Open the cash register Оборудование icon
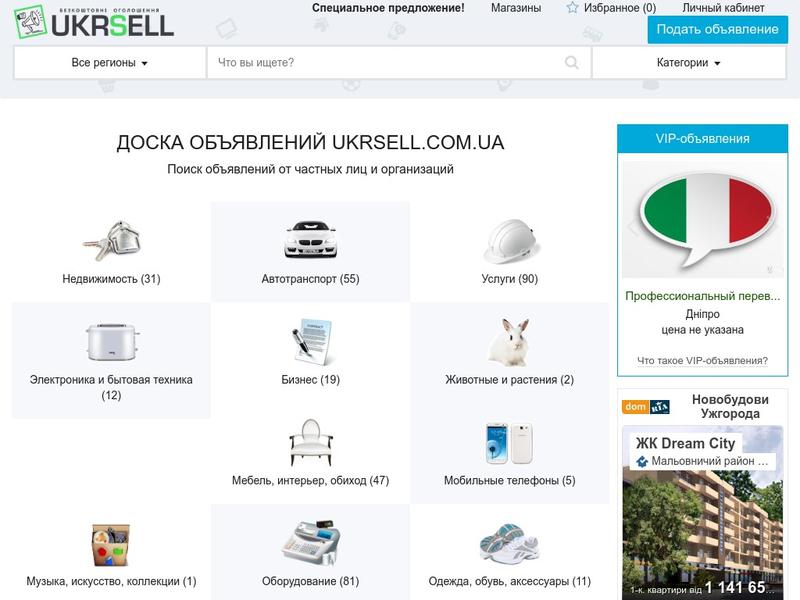 [310, 543]
